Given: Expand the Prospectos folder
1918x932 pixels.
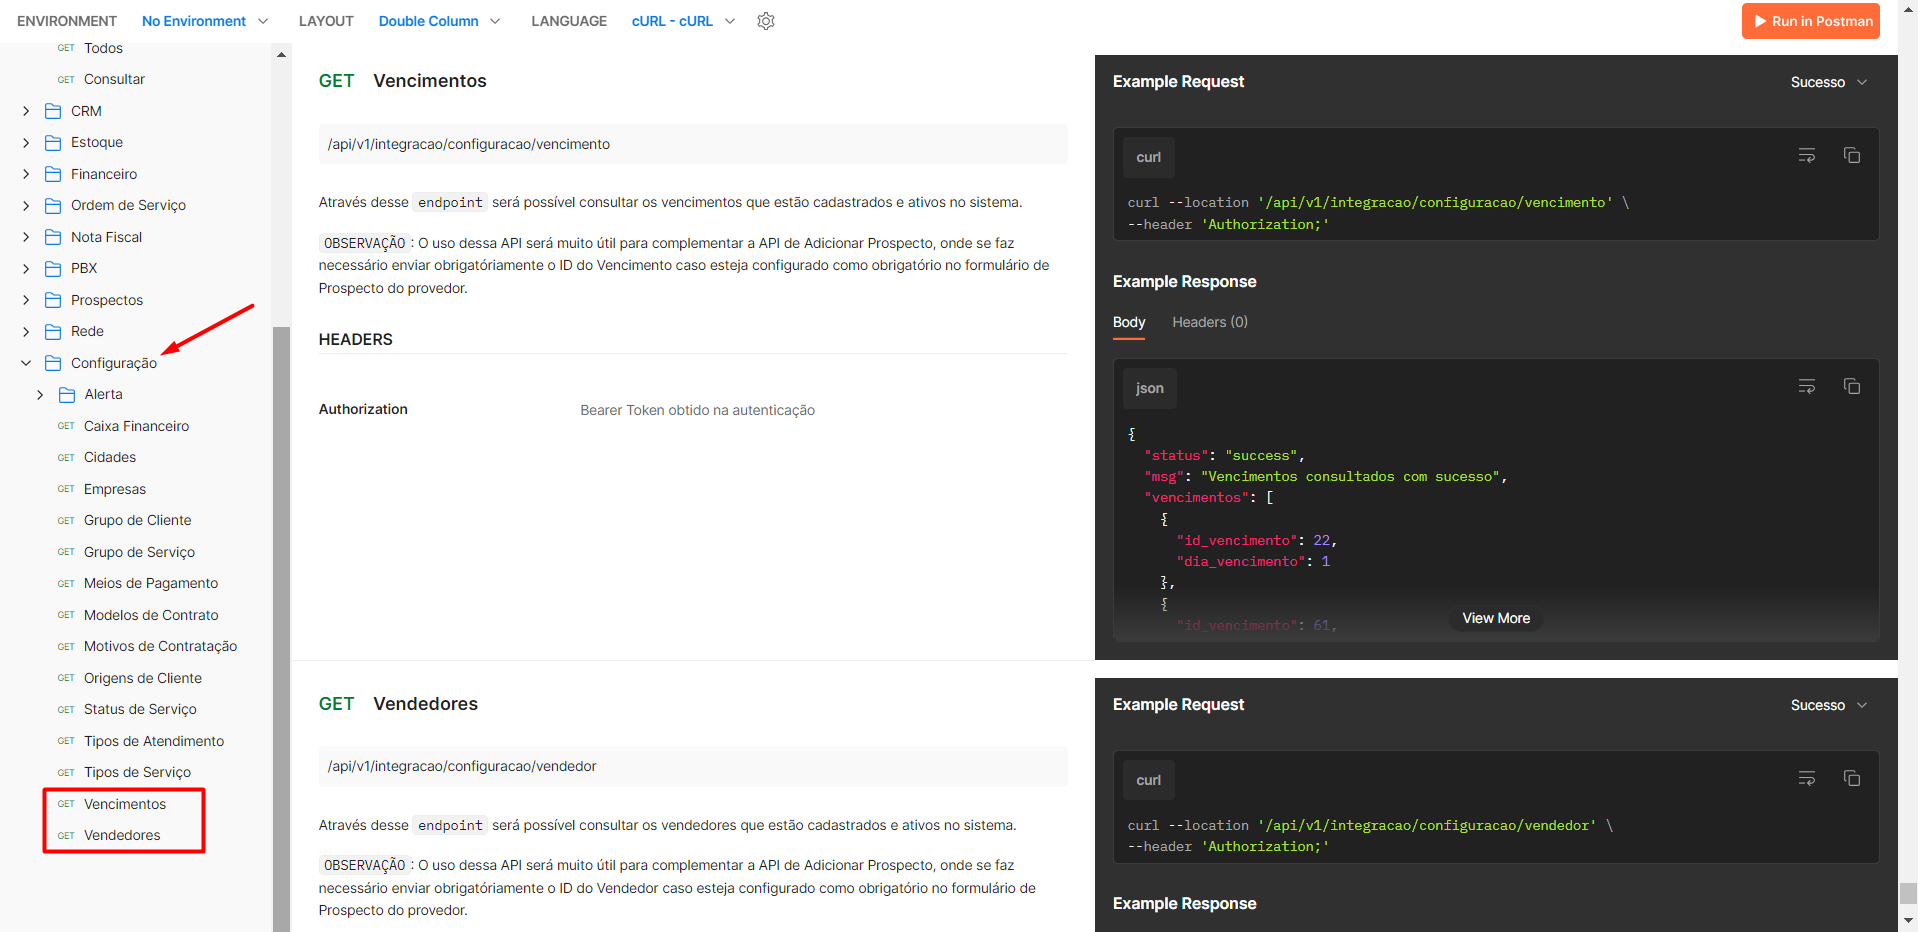Looking at the screenshot, I should (x=26, y=300).
